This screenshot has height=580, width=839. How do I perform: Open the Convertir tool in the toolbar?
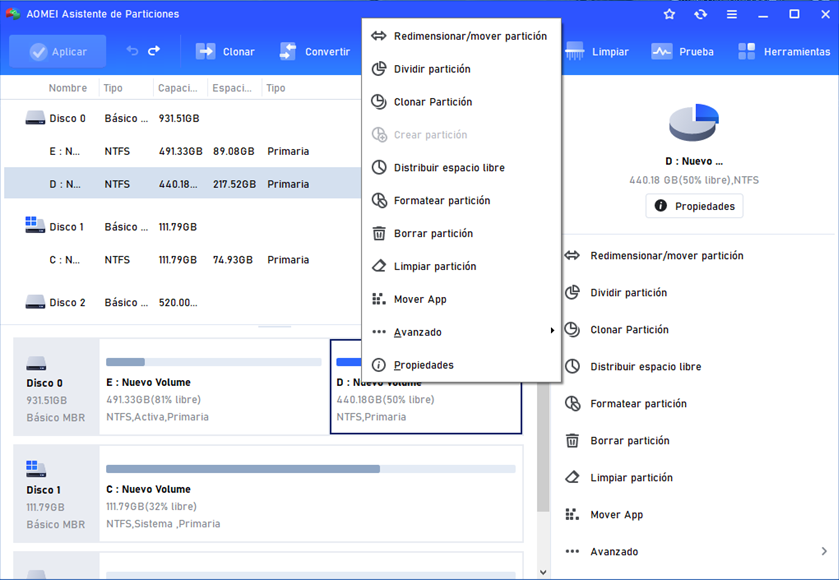[x=314, y=52]
